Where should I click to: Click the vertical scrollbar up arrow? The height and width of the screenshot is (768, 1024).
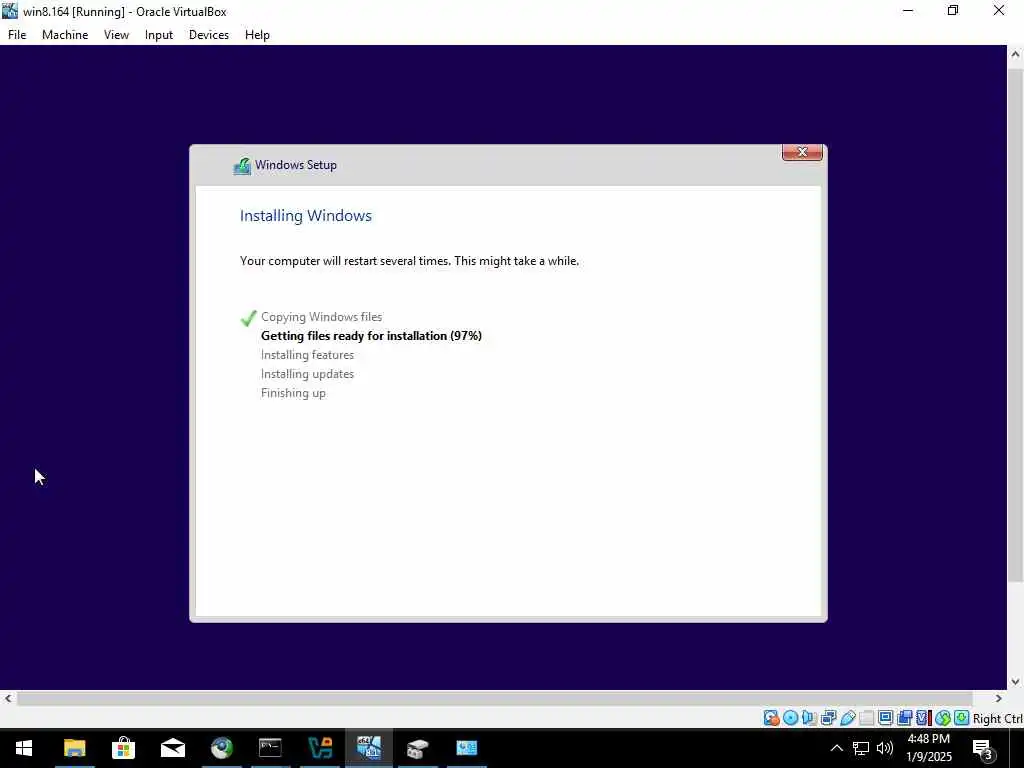click(x=1015, y=55)
